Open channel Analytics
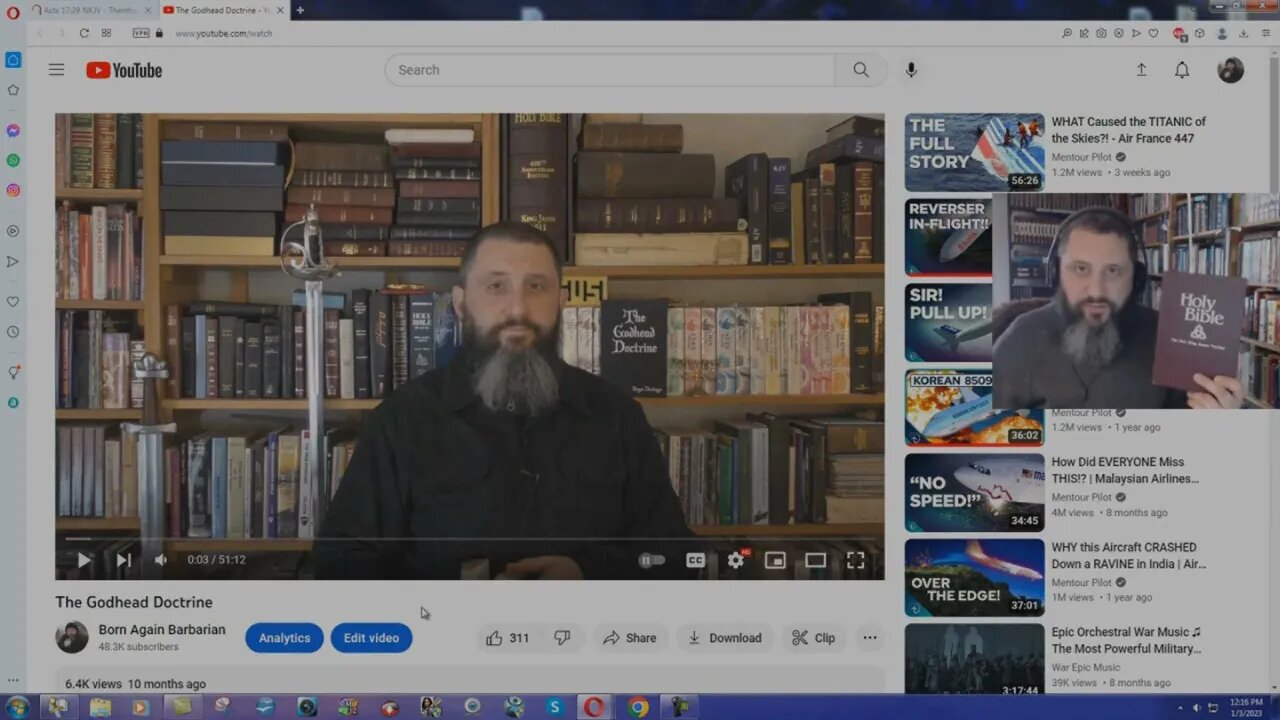This screenshot has width=1280, height=720. (284, 638)
